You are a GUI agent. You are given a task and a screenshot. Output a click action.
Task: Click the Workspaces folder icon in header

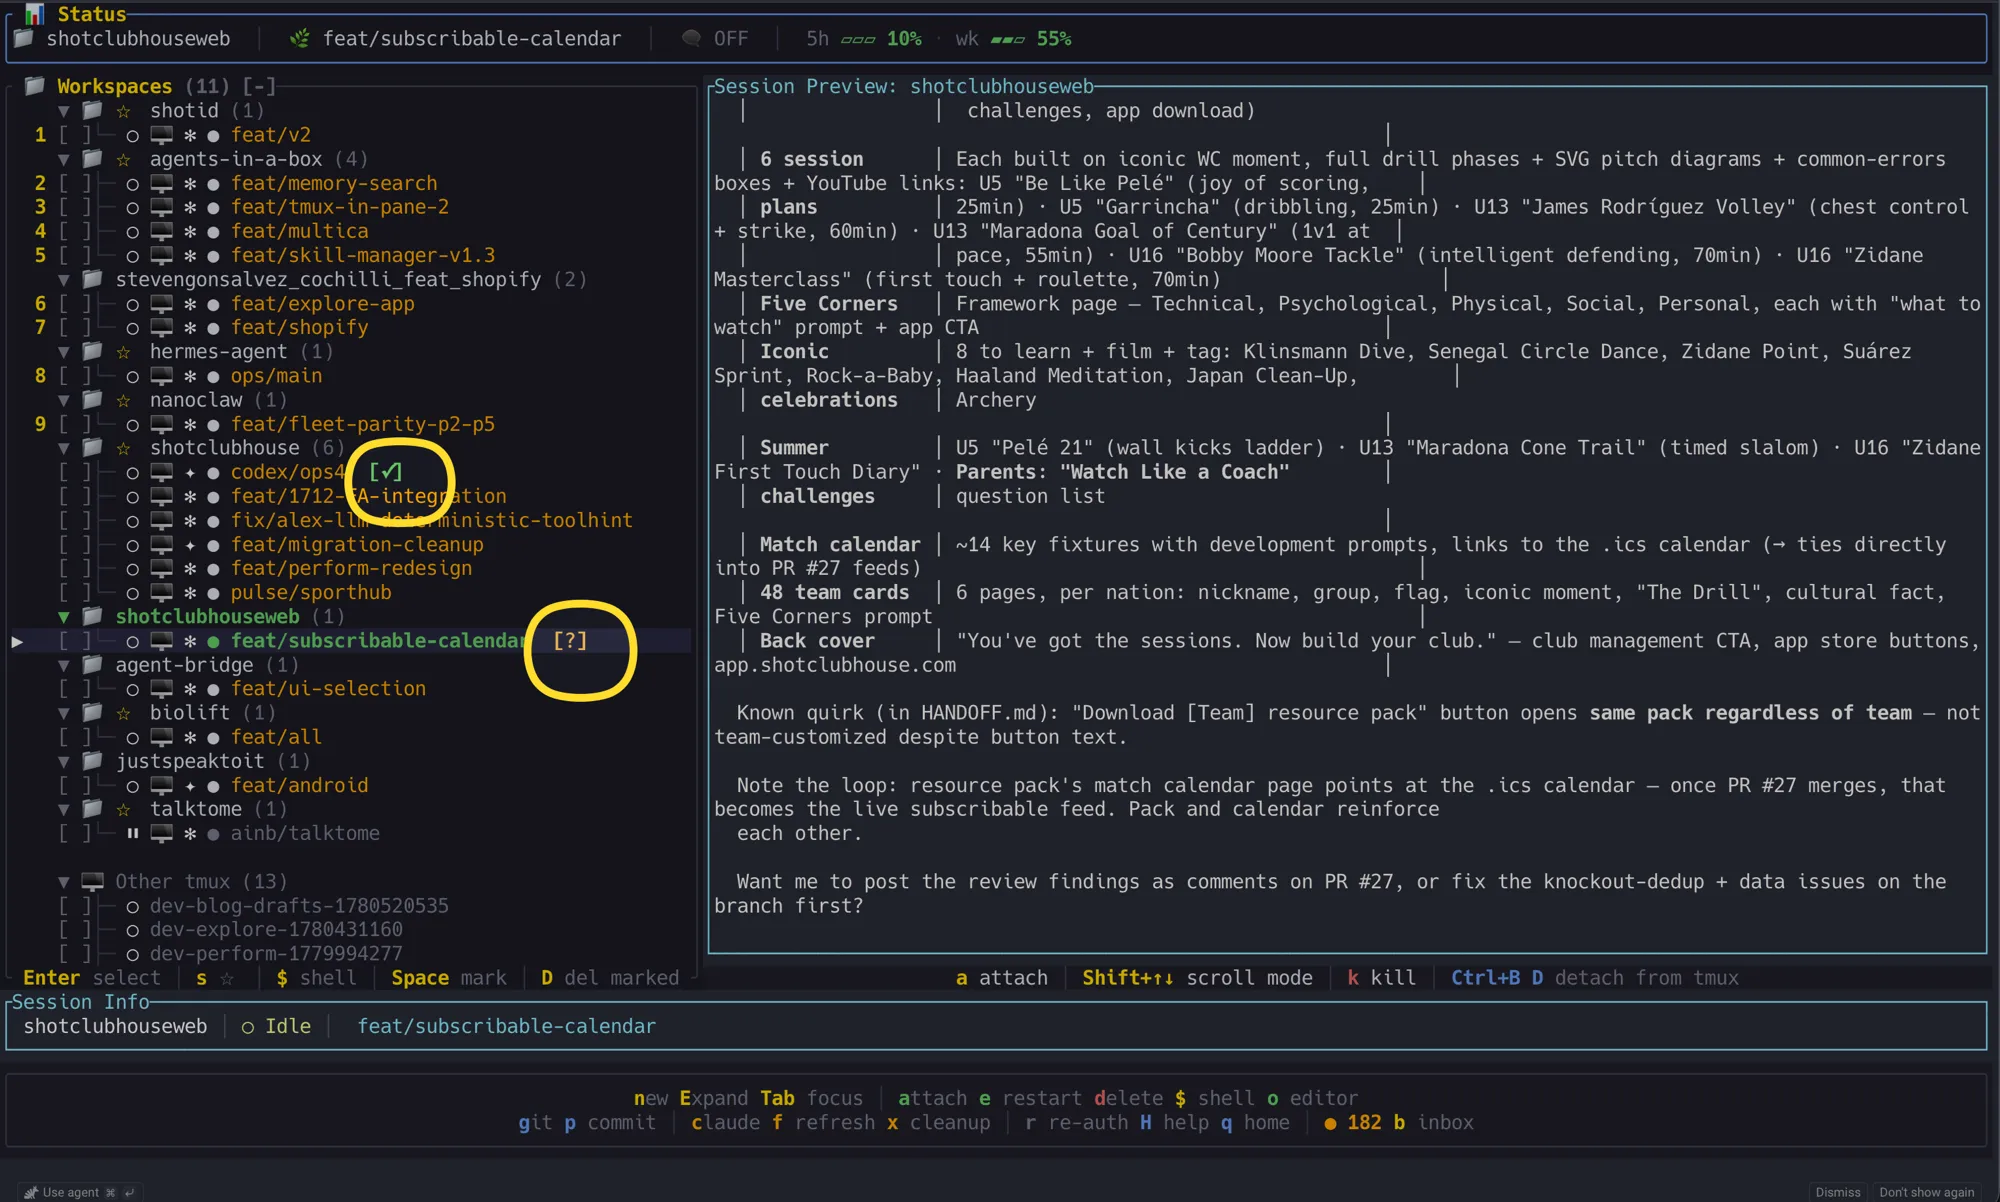(x=35, y=86)
